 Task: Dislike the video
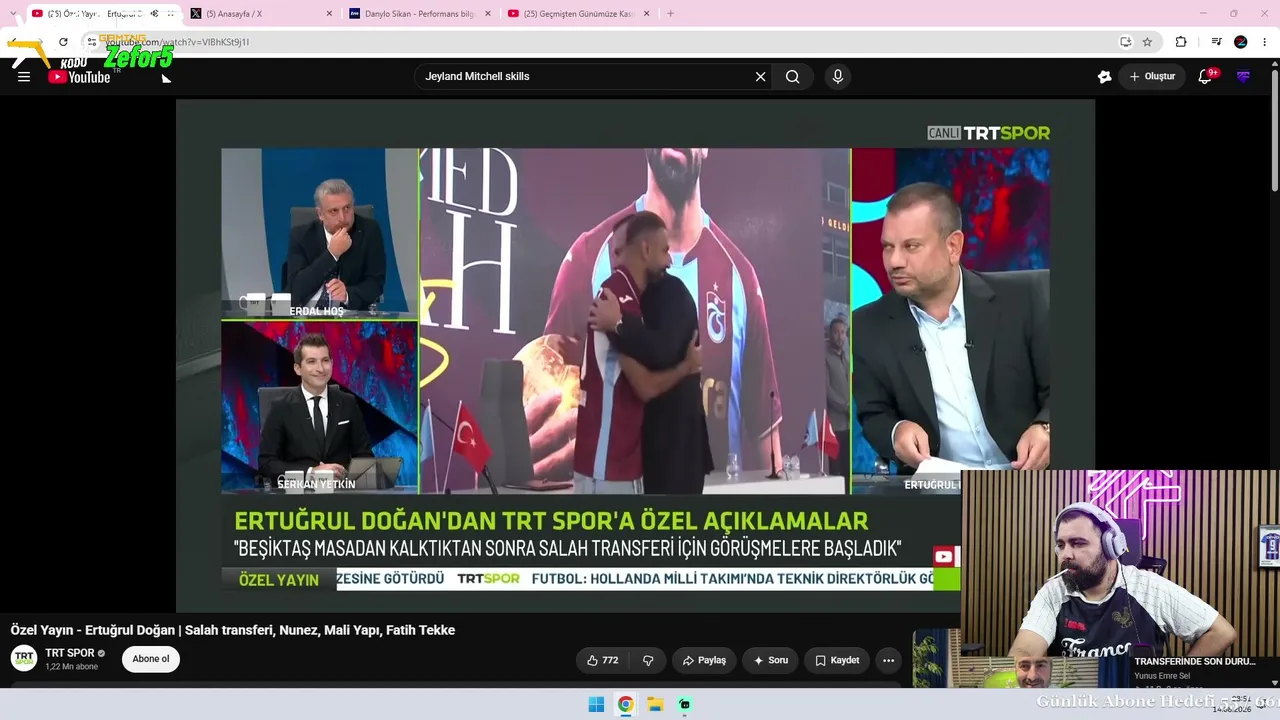pyautogui.click(x=648, y=660)
